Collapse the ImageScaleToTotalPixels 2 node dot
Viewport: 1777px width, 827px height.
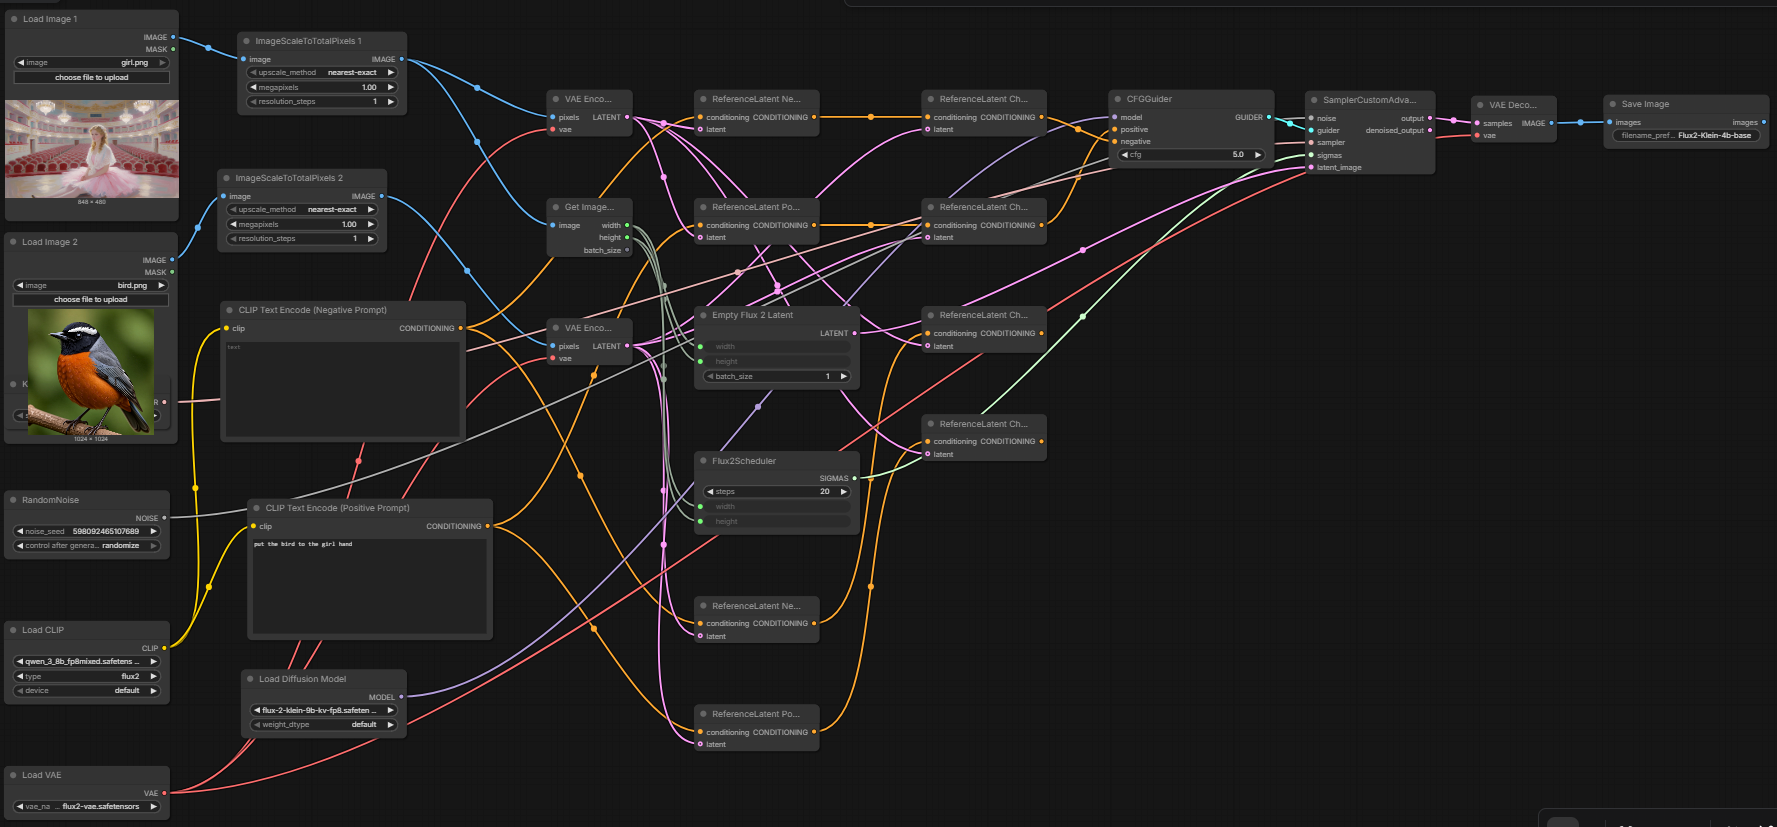coord(226,178)
